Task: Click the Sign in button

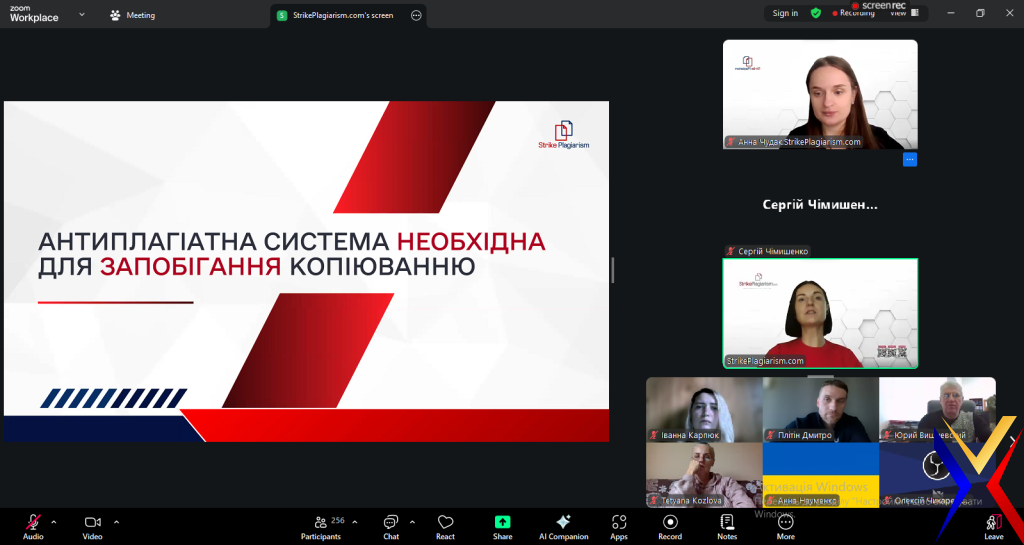Action: pos(785,13)
